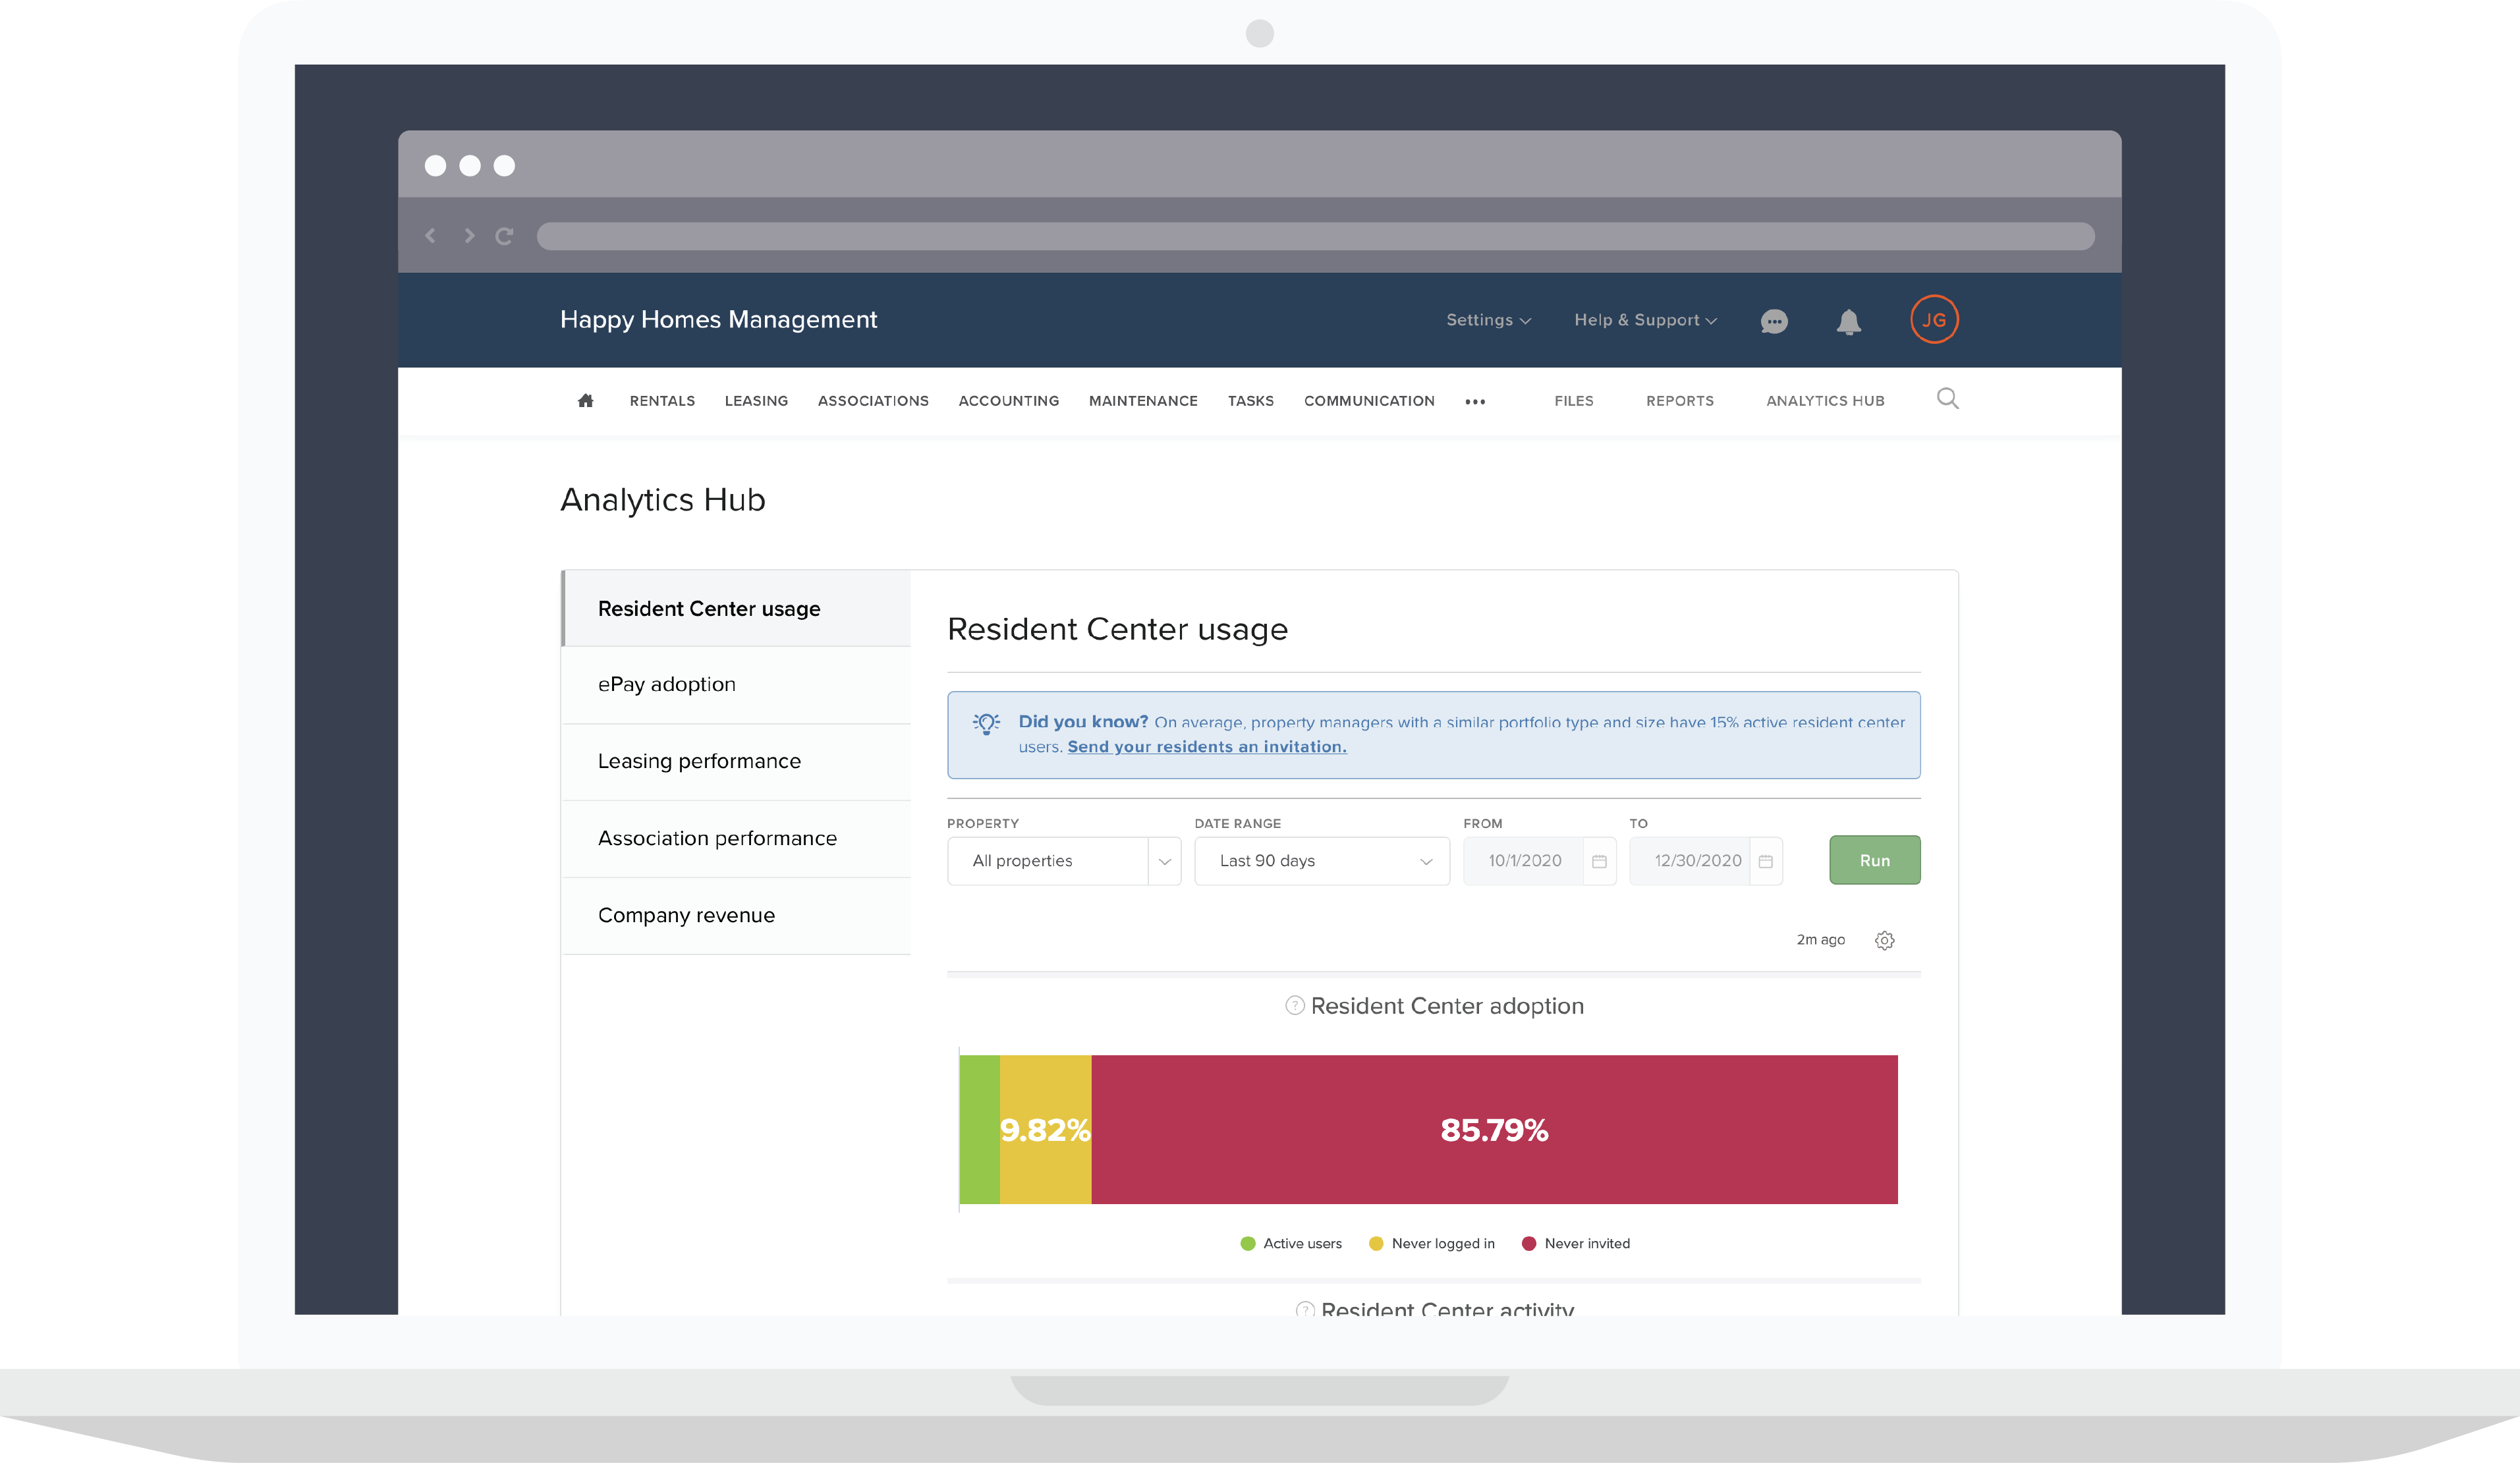
Task: Go to Reports in navigation
Action: click(1680, 401)
